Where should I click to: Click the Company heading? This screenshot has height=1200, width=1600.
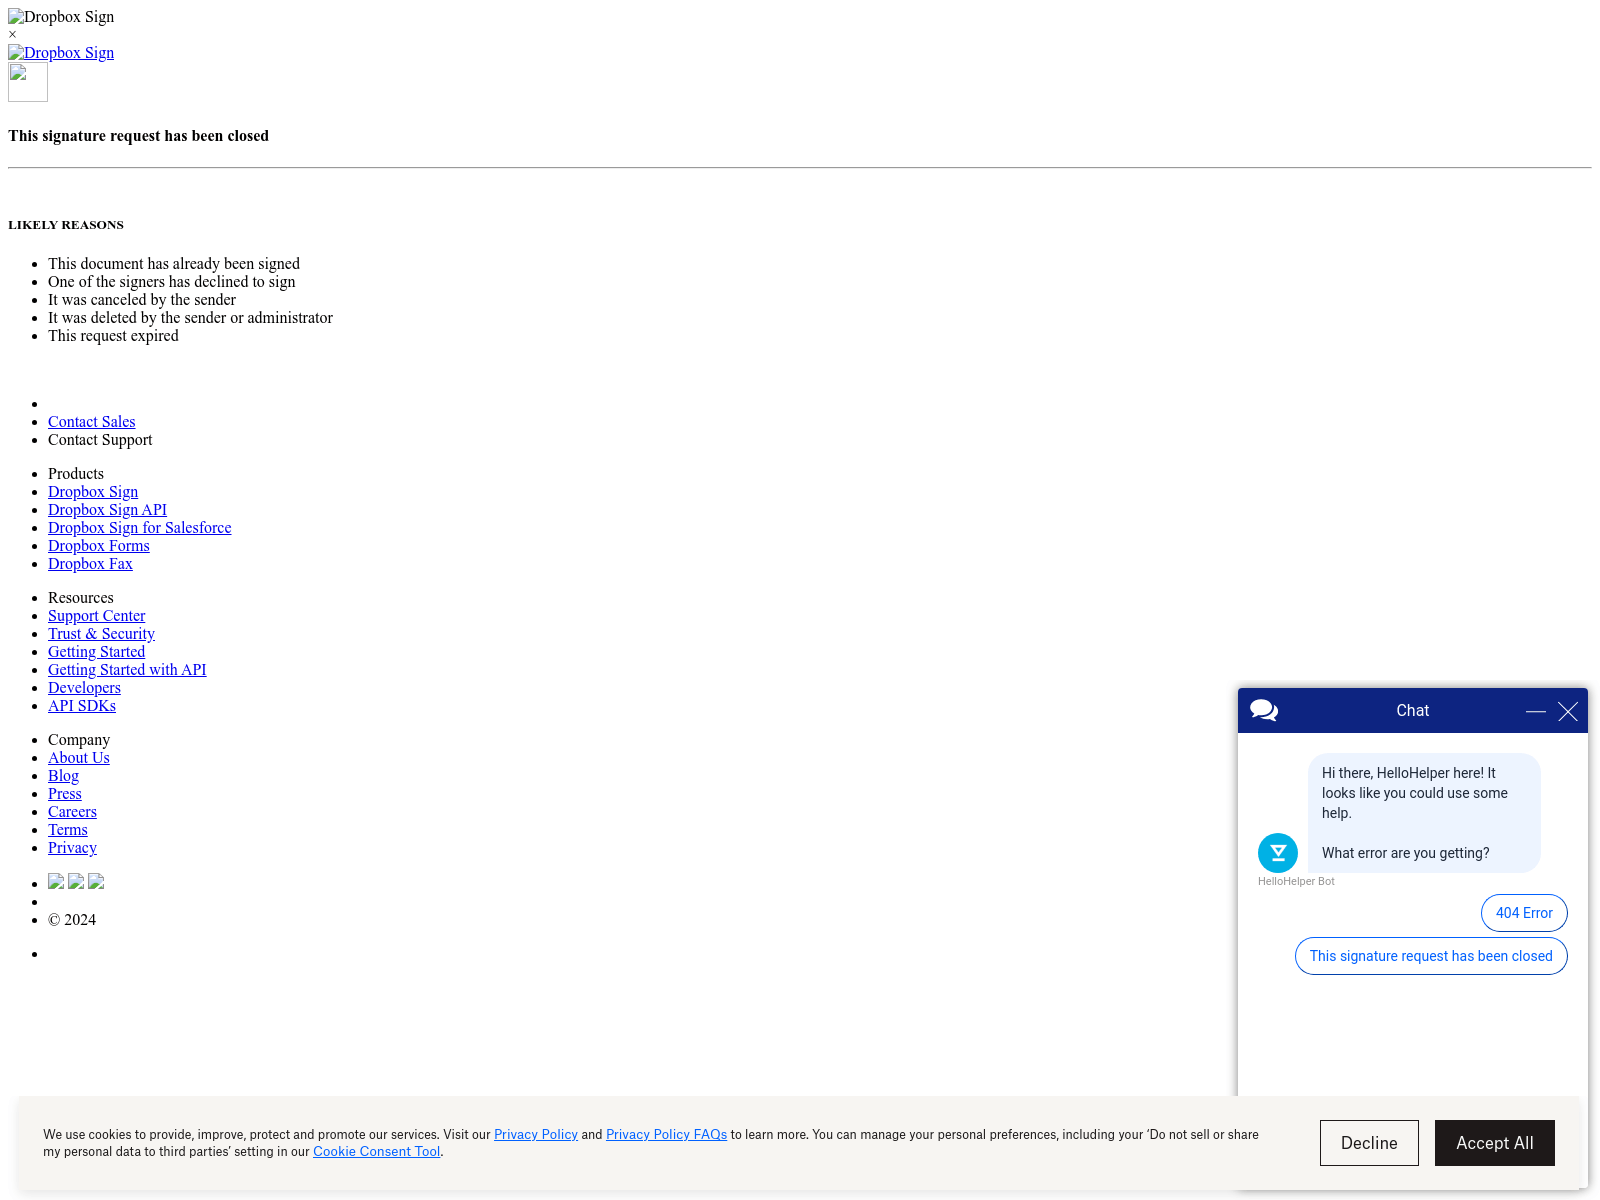pyautogui.click(x=79, y=740)
